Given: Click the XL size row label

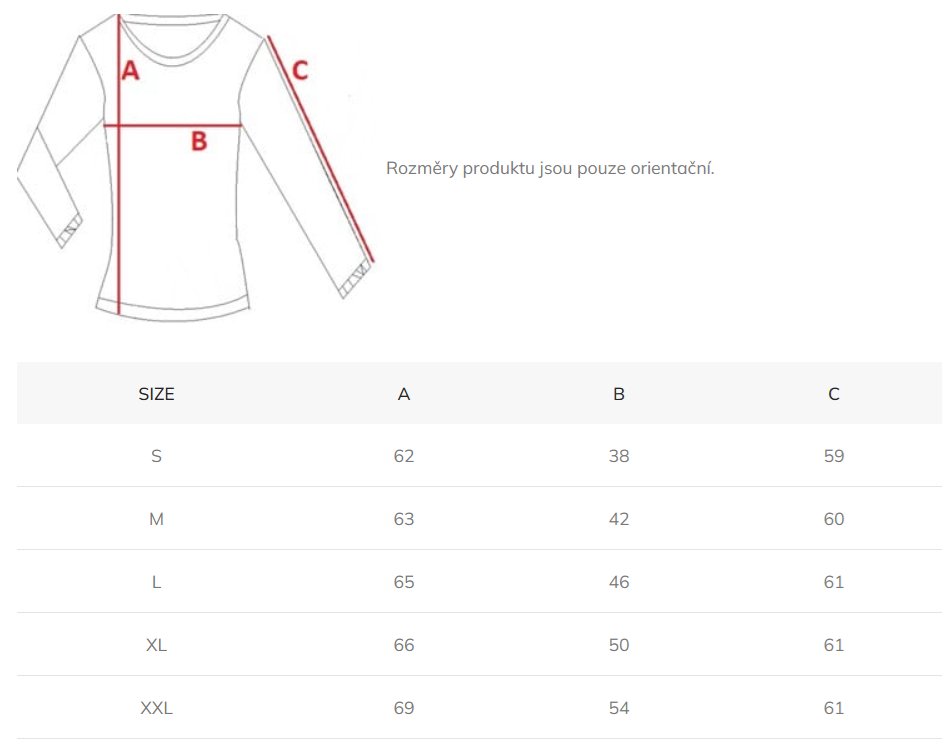Looking at the screenshot, I should click(157, 645).
